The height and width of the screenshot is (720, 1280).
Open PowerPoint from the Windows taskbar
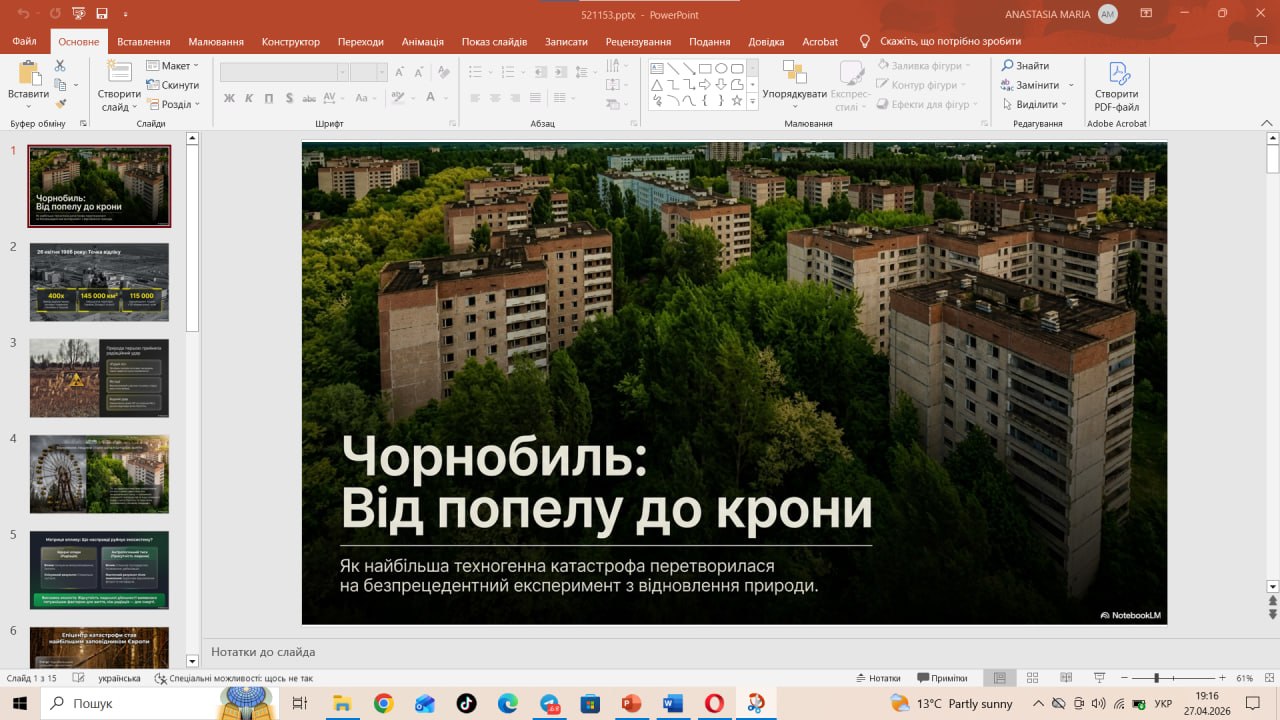point(631,704)
